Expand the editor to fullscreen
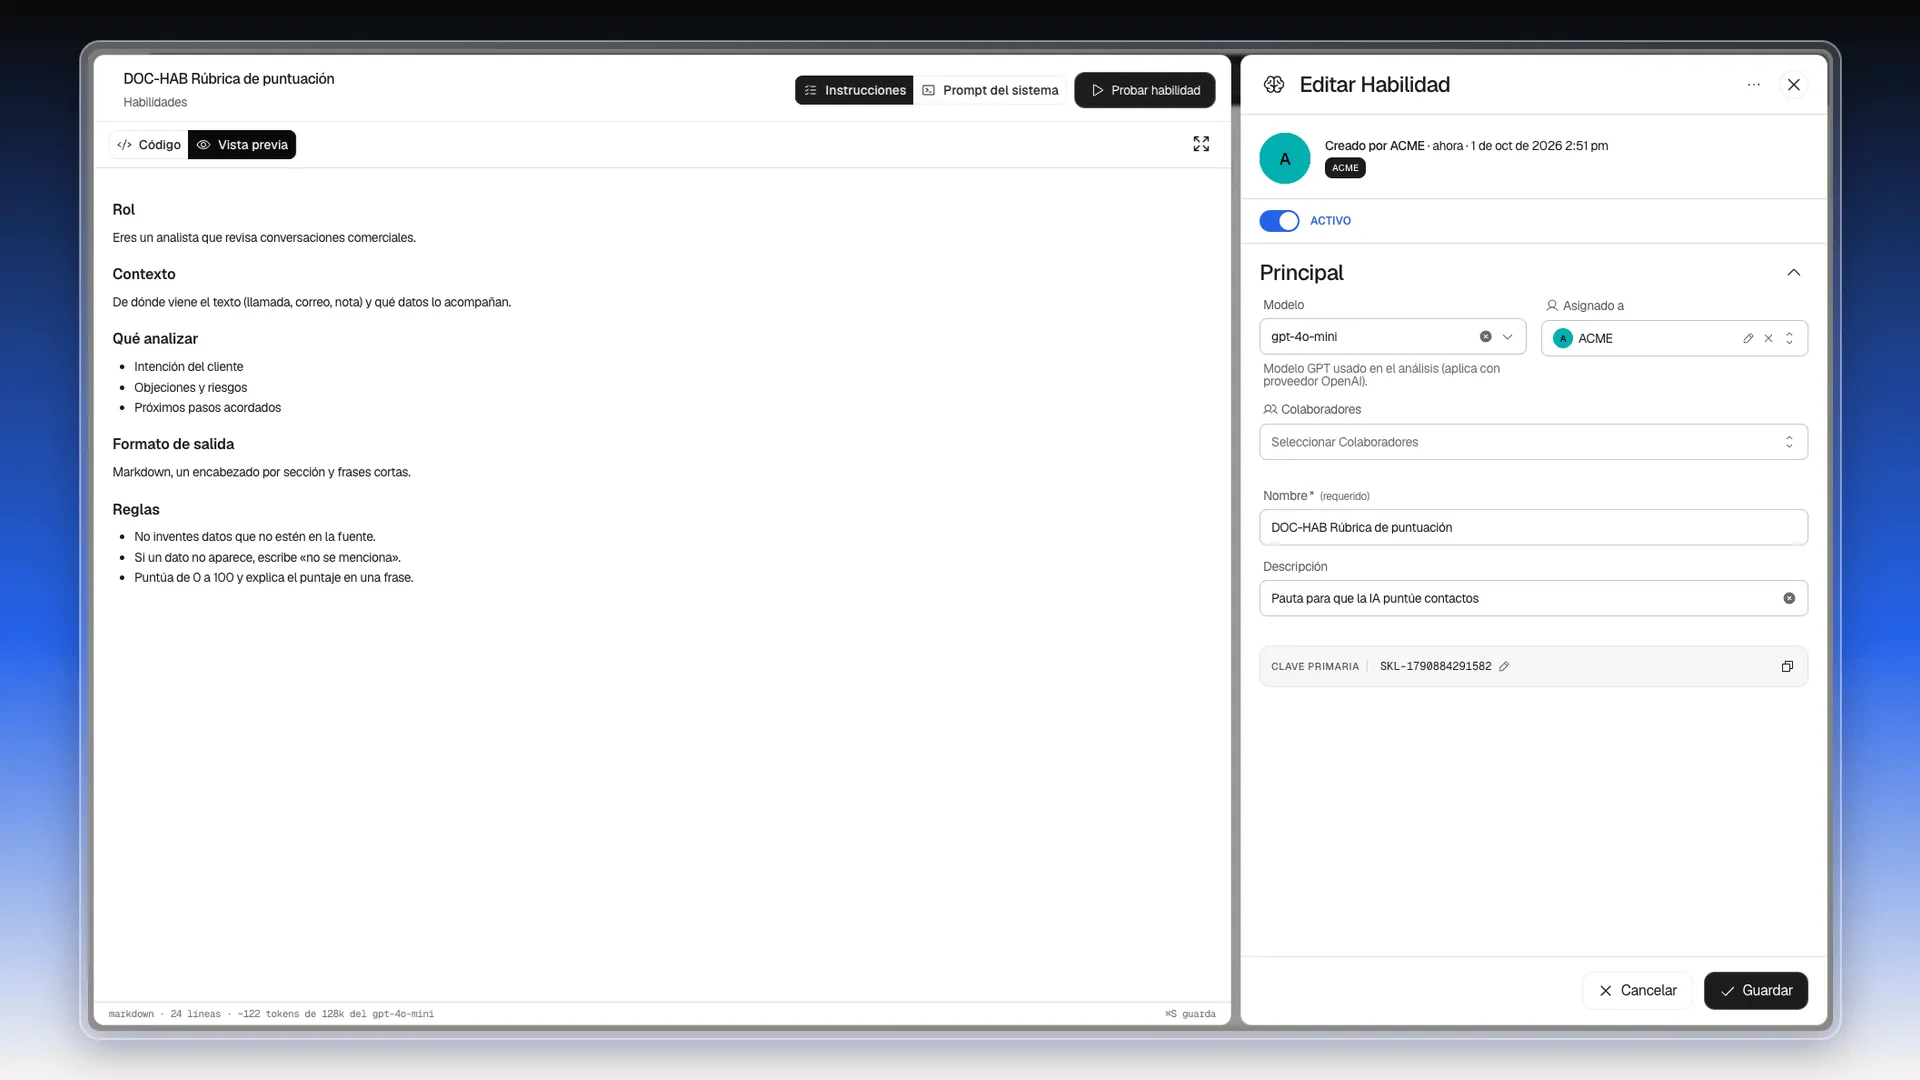This screenshot has width=1920, height=1080. (x=1201, y=144)
